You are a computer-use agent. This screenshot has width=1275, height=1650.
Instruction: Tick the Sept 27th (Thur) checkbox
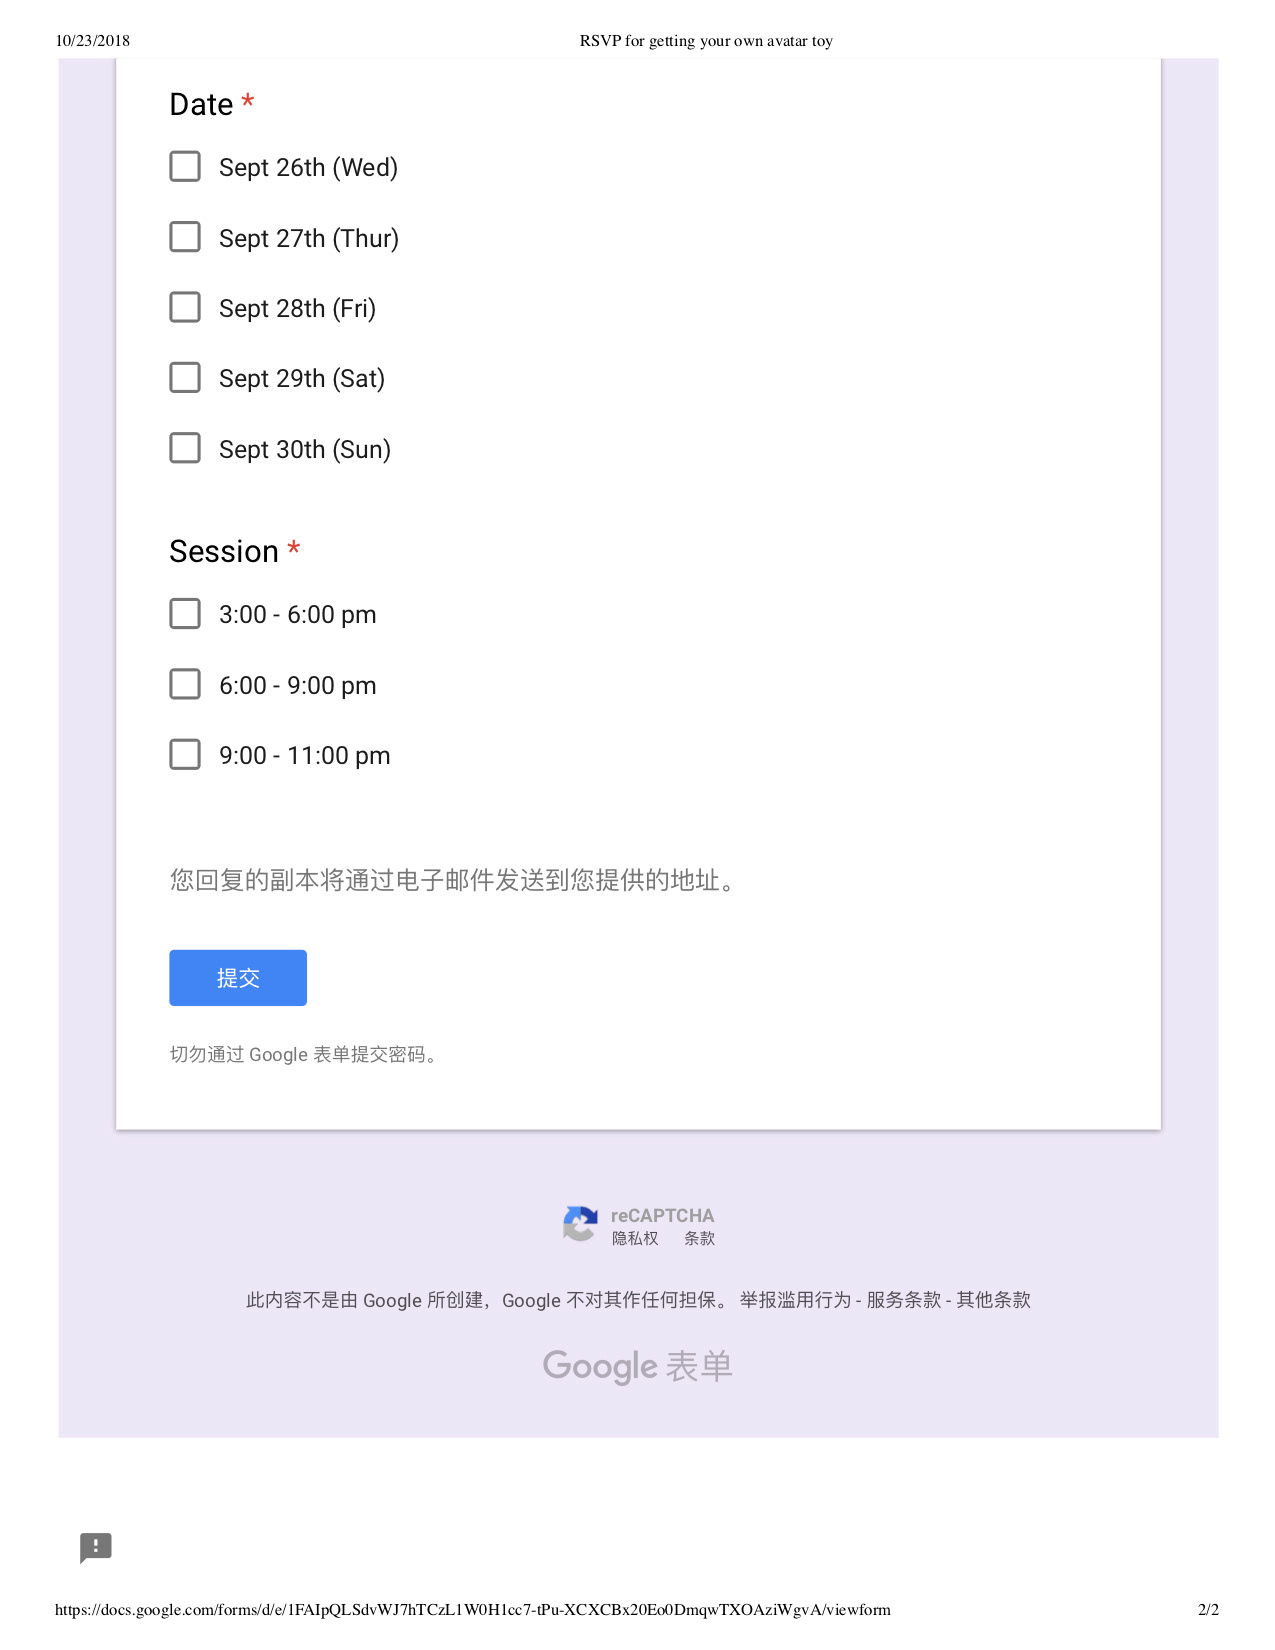tap(185, 237)
